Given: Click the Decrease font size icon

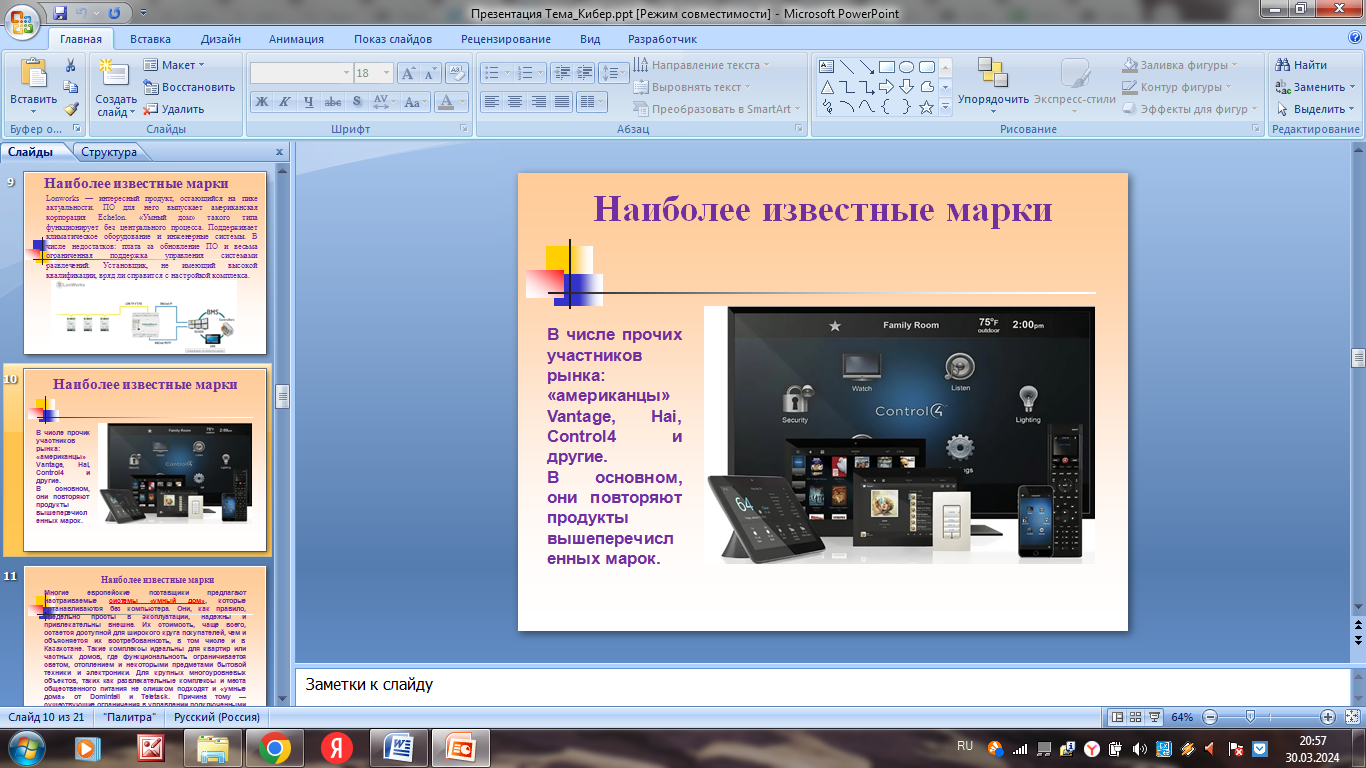Looking at the screenshot, I should coord(431,73).
